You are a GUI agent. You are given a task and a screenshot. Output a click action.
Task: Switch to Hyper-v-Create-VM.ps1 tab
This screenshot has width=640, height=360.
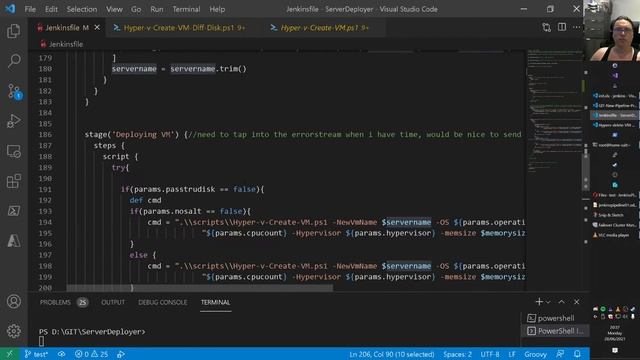[x=324, y=28]
